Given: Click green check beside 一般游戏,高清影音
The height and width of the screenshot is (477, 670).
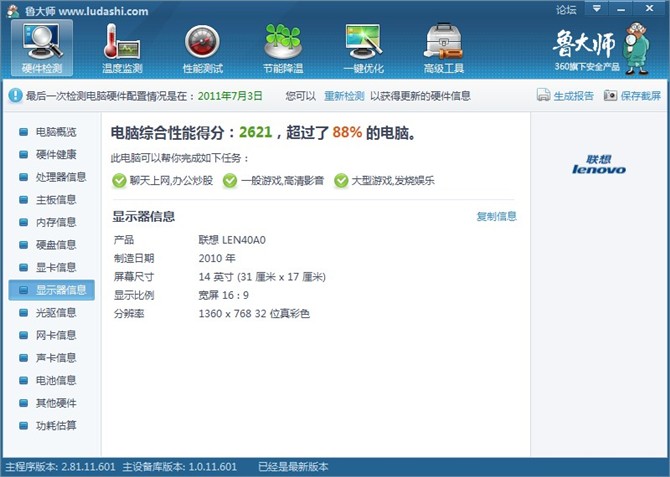Looking at the screenshot, I should coord(230,181).
